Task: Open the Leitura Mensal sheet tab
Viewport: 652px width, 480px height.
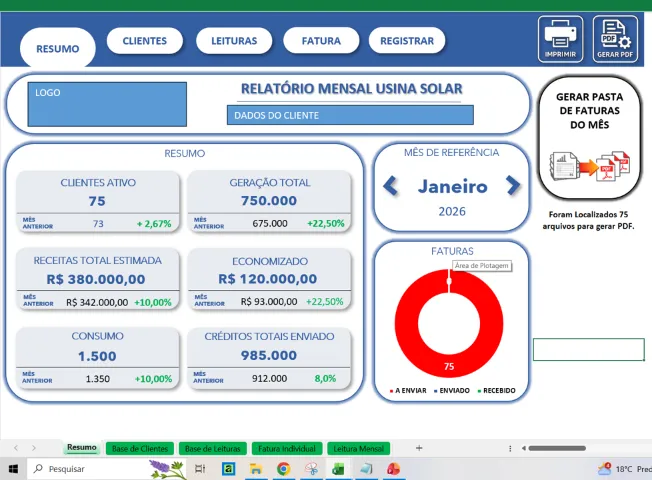Action: tap(358, 448)
